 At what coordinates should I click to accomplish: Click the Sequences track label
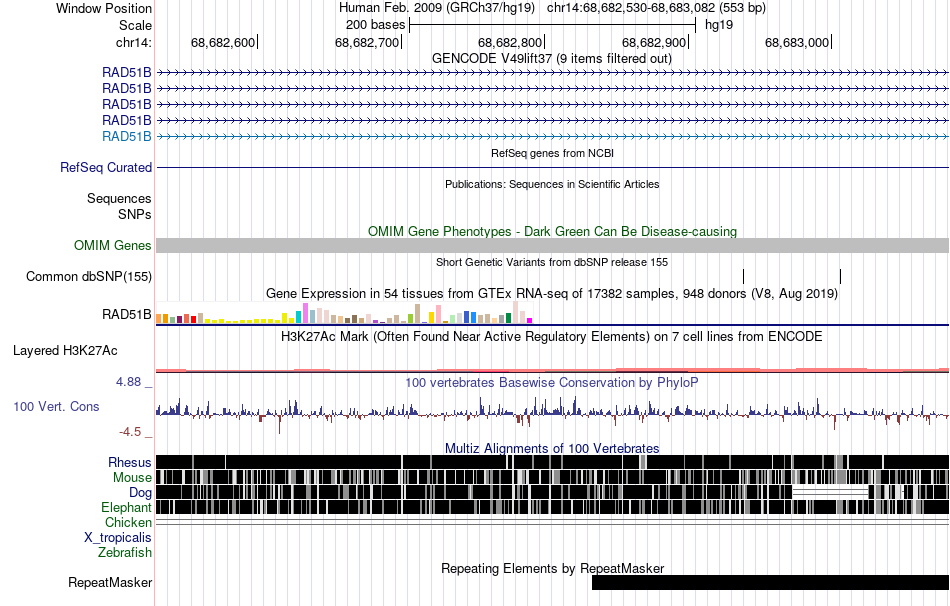tap(119, 199)
